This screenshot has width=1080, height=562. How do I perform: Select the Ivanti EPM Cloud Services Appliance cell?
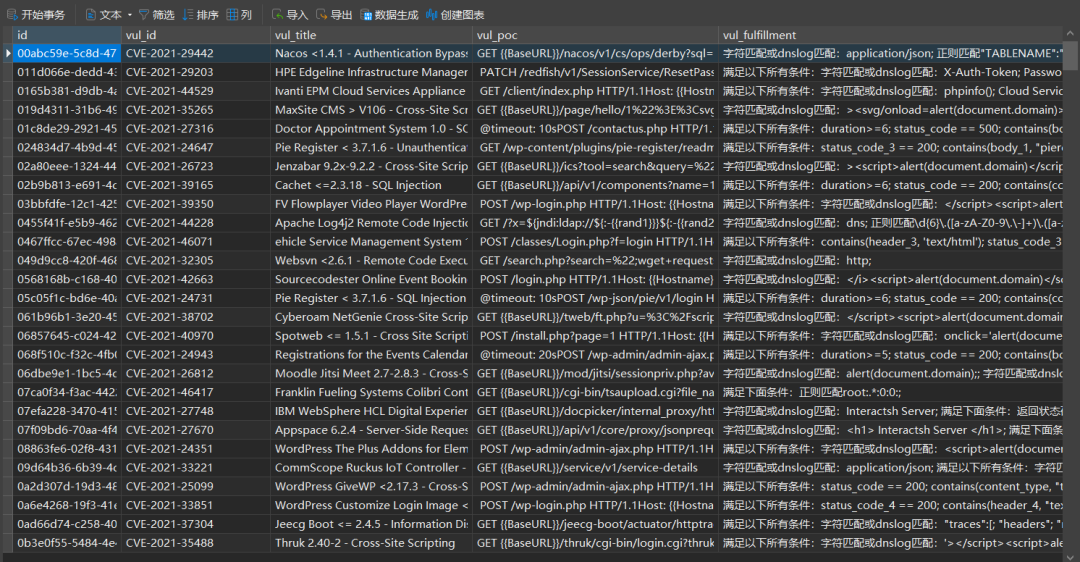(x=371, y=91)
